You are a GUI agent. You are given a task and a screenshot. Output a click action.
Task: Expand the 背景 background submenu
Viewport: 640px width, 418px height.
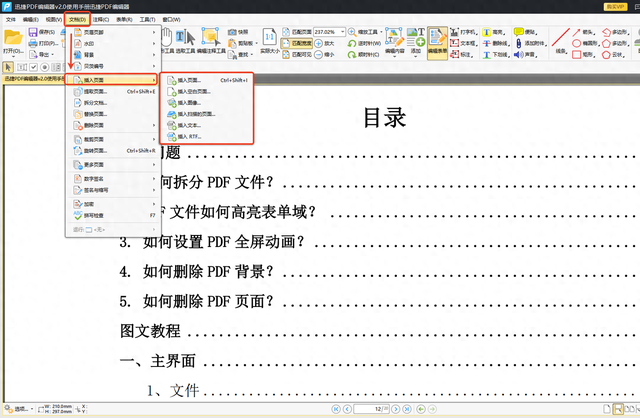114,55
